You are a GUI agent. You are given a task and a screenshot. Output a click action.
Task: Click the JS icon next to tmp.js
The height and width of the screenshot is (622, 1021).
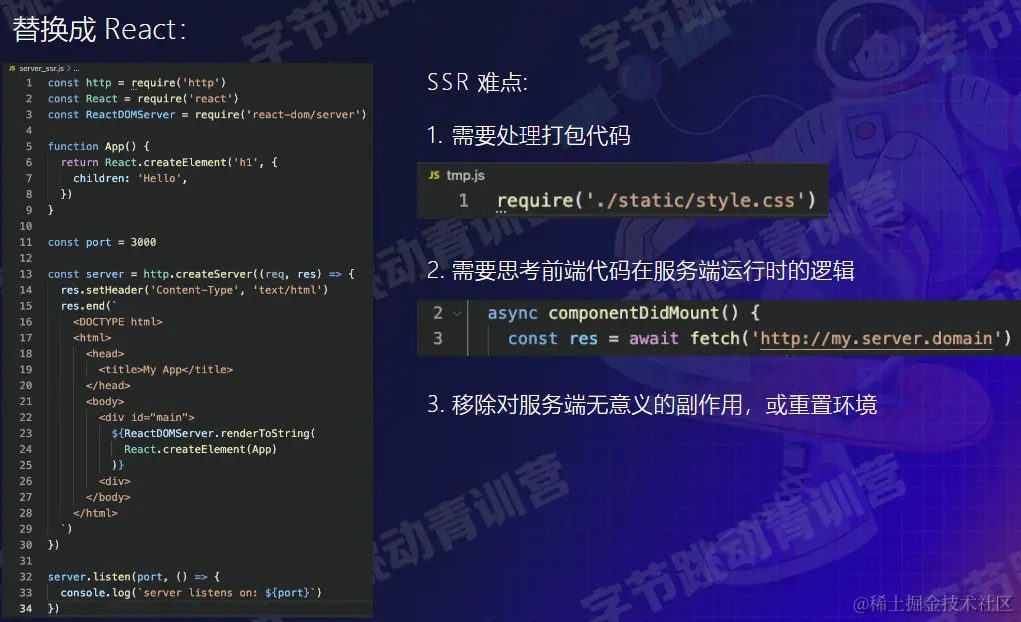[434, 175]
